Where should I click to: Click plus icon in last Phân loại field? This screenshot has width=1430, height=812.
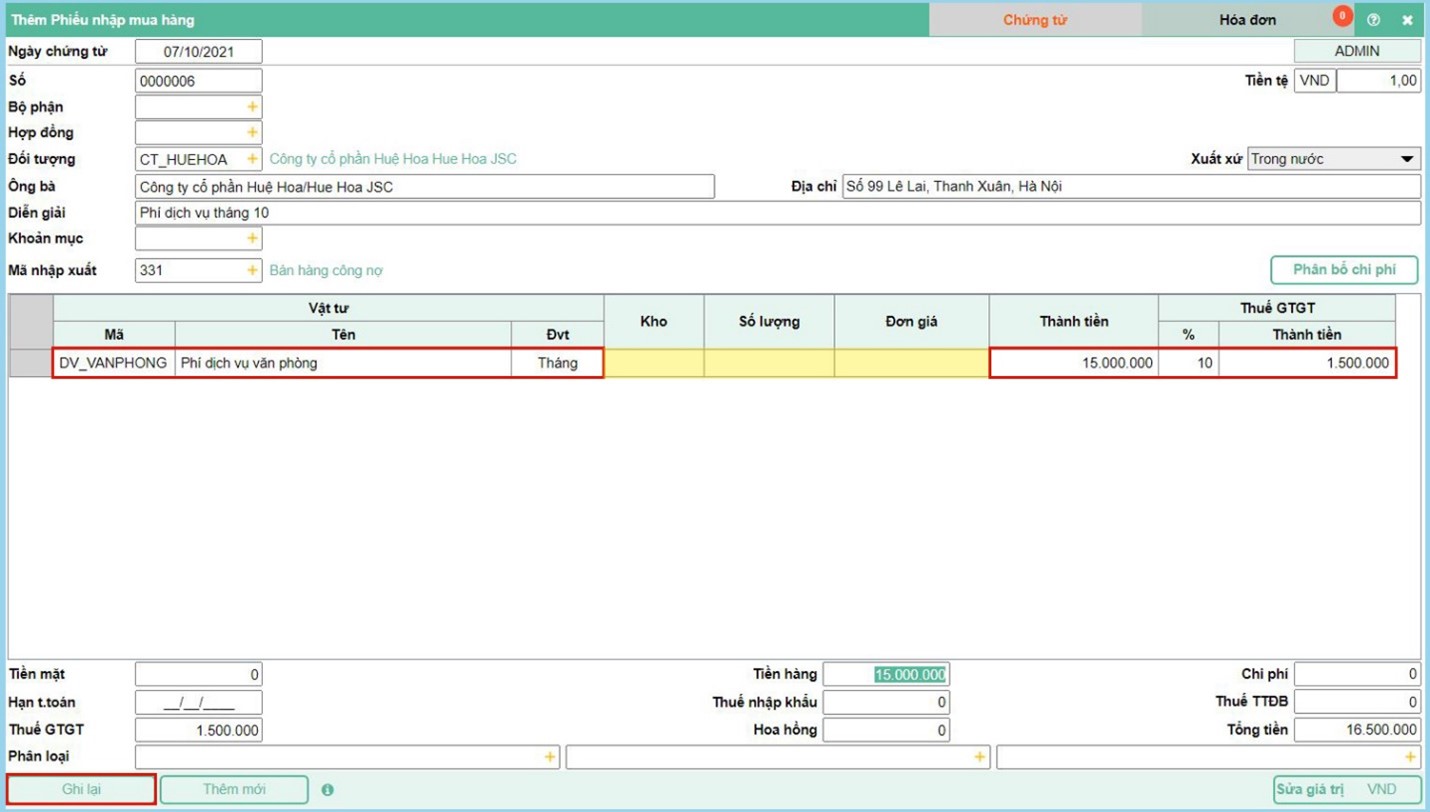pyautogui.click(x=1410, y=757)
